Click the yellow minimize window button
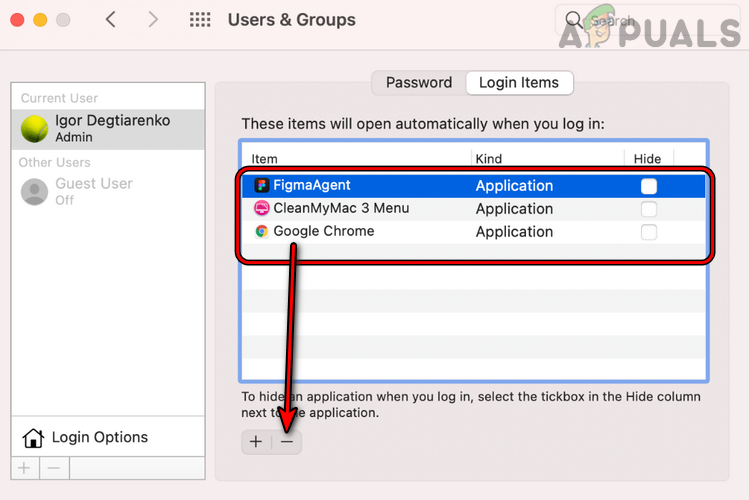 click(41, 20)
